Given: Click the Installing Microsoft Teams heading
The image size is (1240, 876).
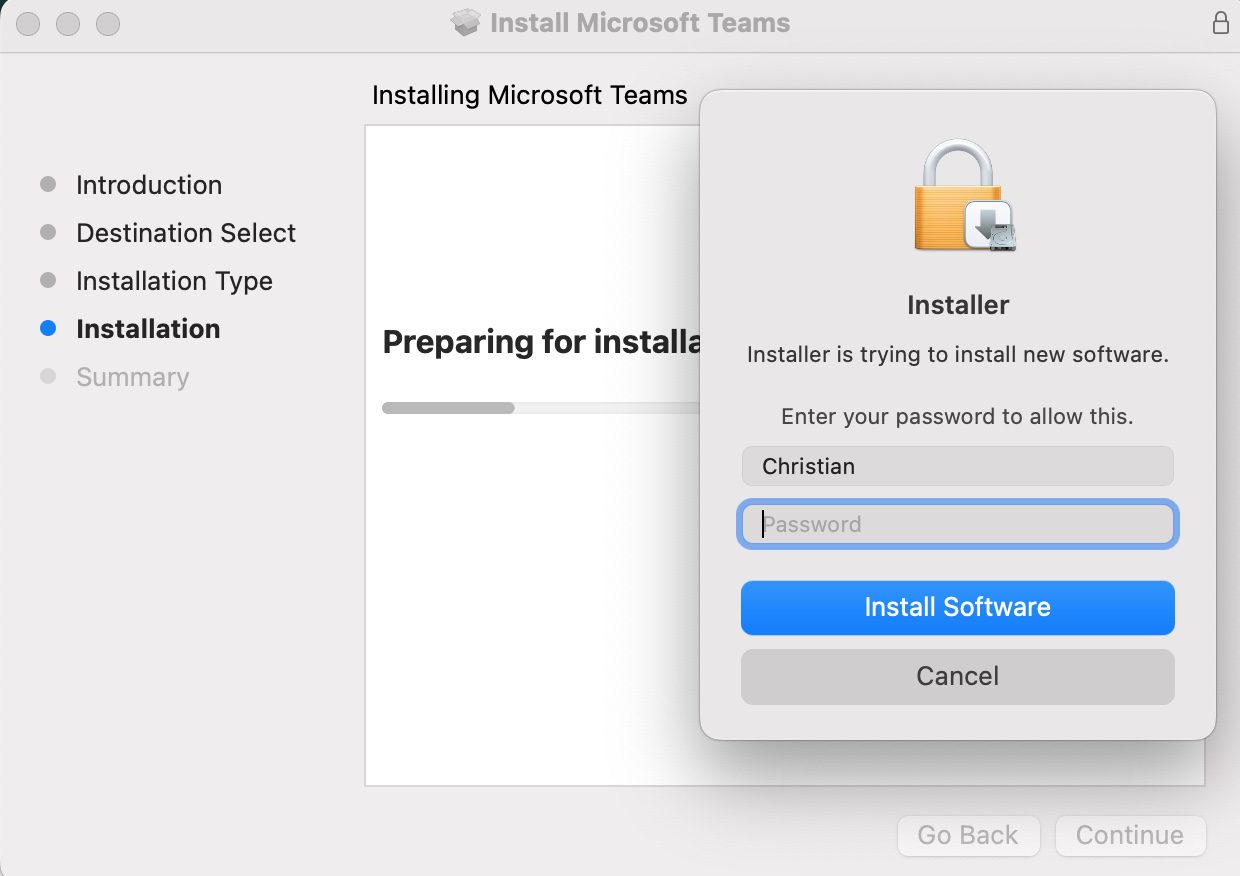Looking at the screenshot, I should [x=530, y=96].
